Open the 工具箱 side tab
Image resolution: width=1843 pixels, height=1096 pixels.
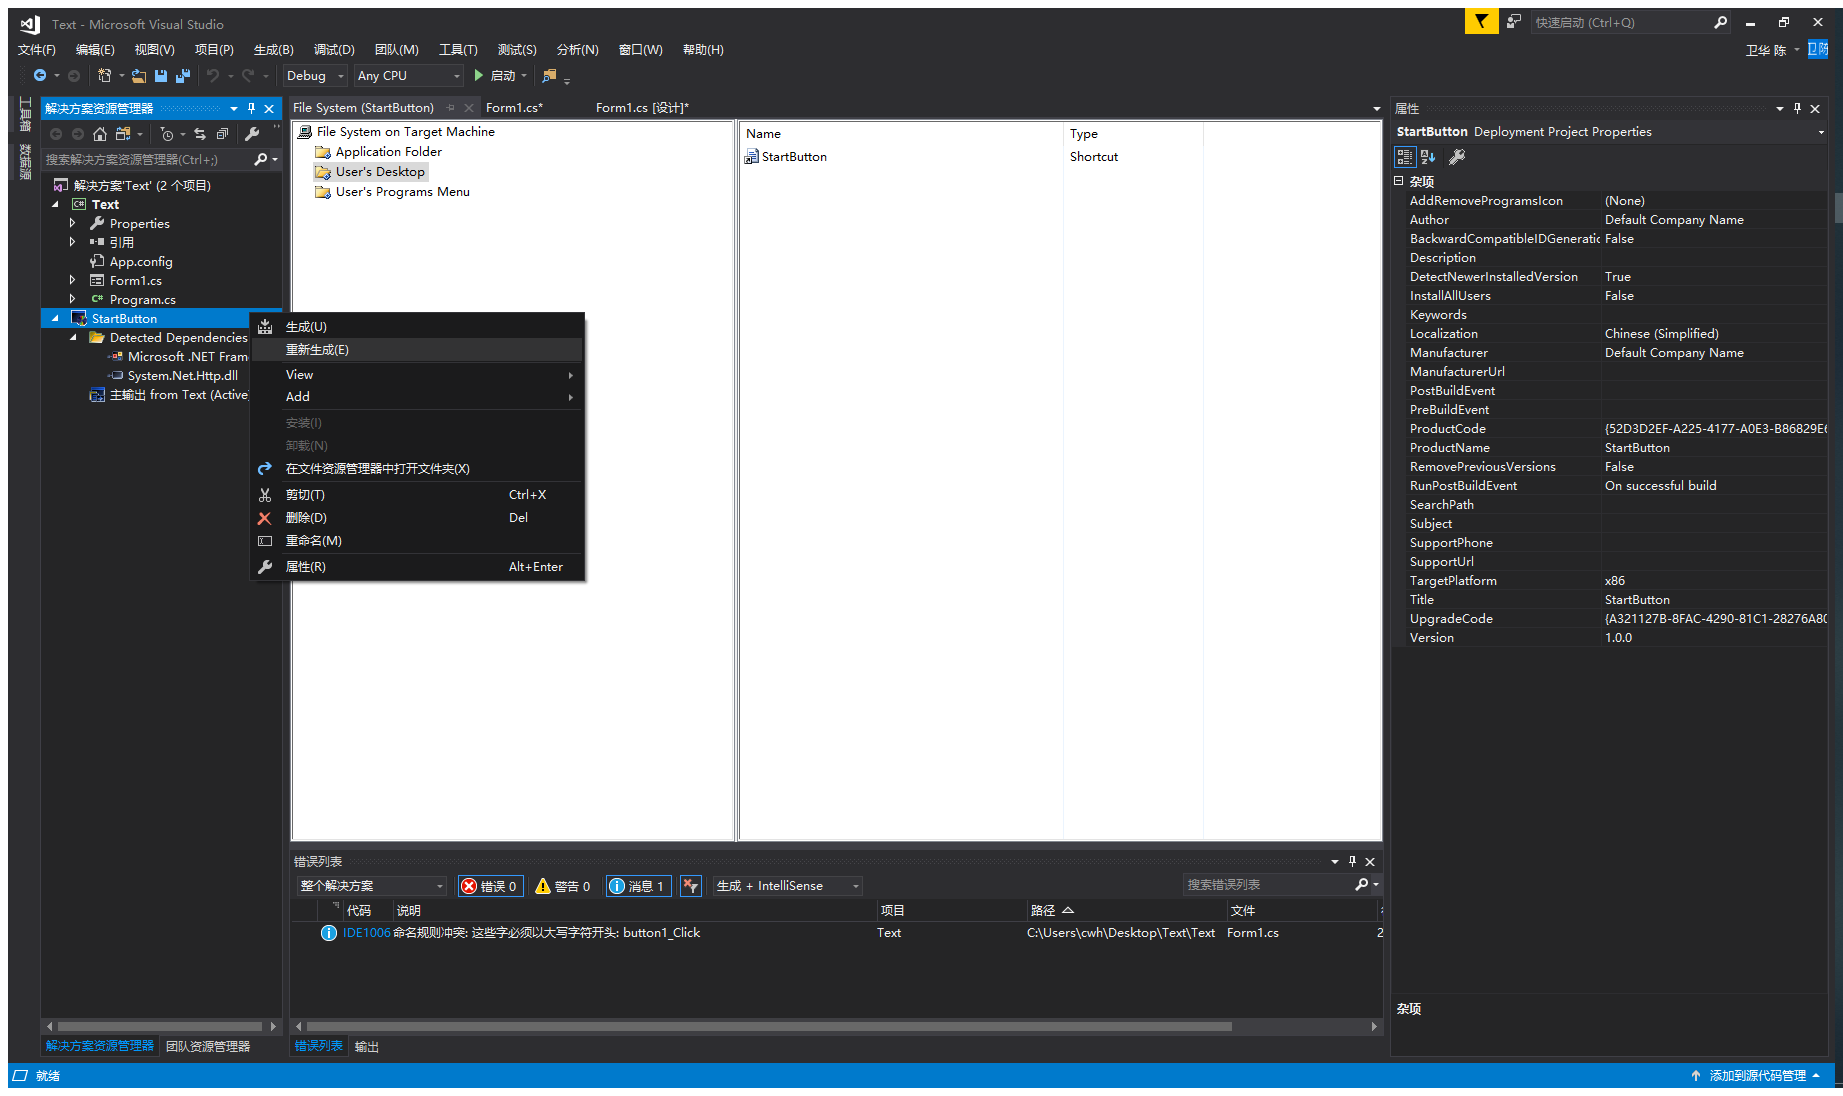click(x=25, y=114)
